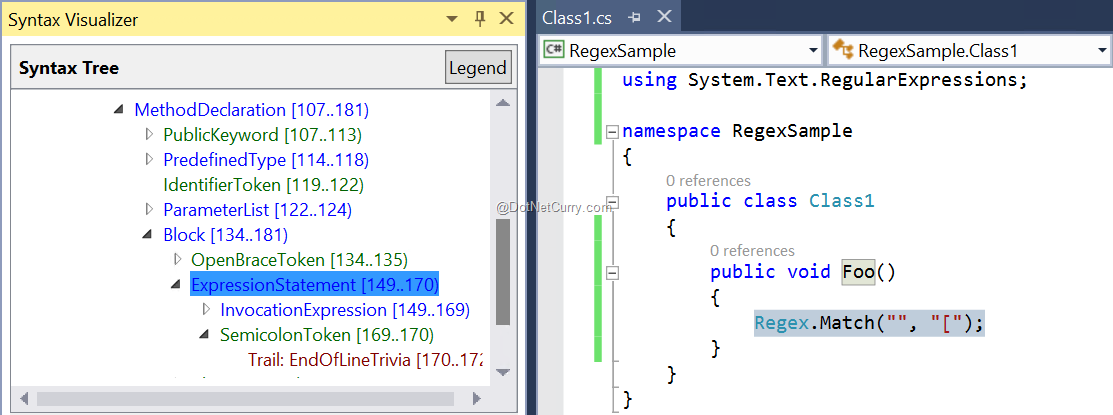The width and height of the screenshot is (1113, 415).
Task: Select InvocationExpression [149..169) tree row
Action: (x=345, y=310)
